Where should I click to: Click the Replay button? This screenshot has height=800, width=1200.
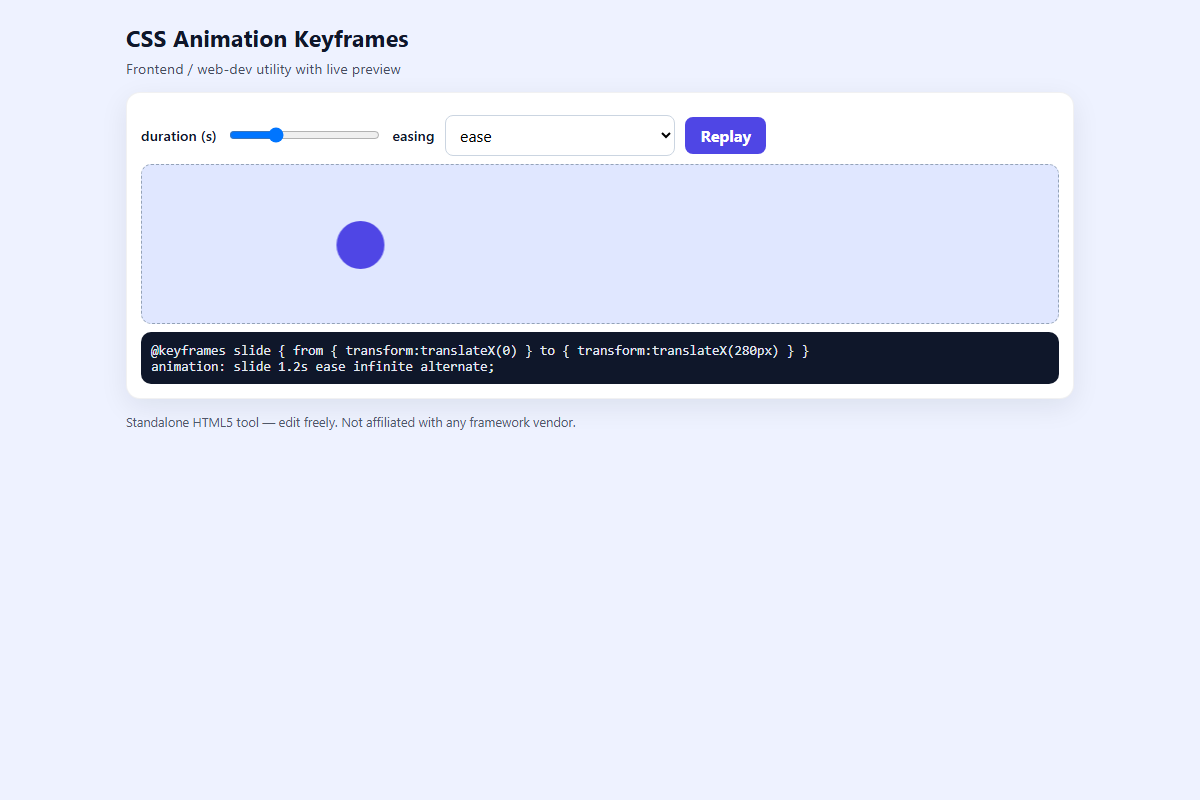point(725,136)
